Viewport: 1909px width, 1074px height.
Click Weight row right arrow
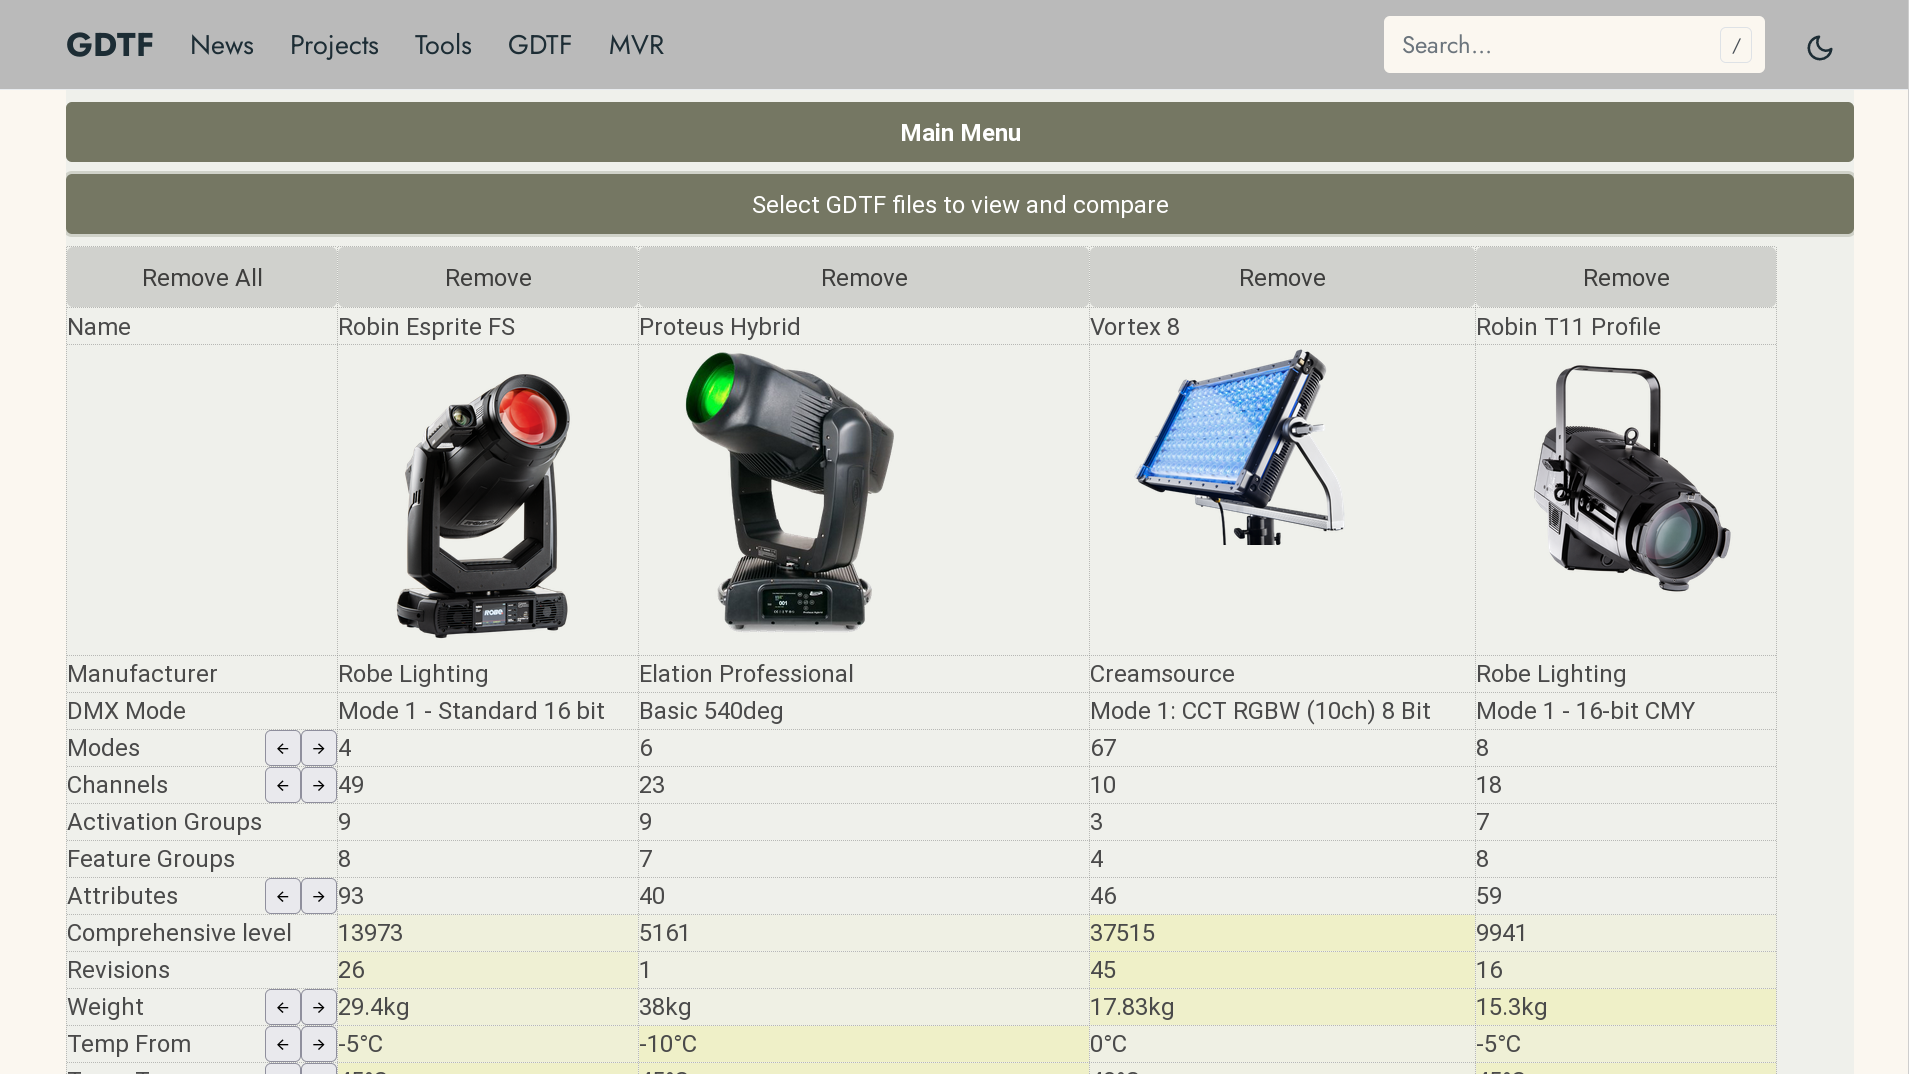click(x=319, y=1007)
